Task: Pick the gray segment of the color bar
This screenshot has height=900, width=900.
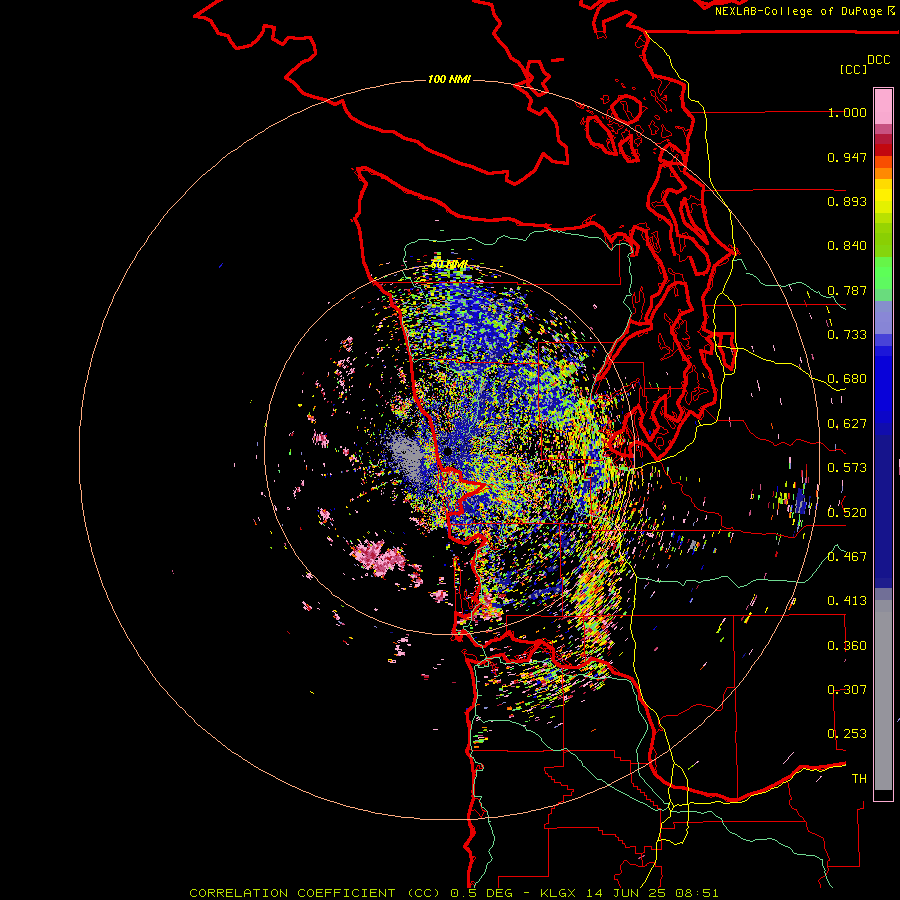Action: click(883, 695)
